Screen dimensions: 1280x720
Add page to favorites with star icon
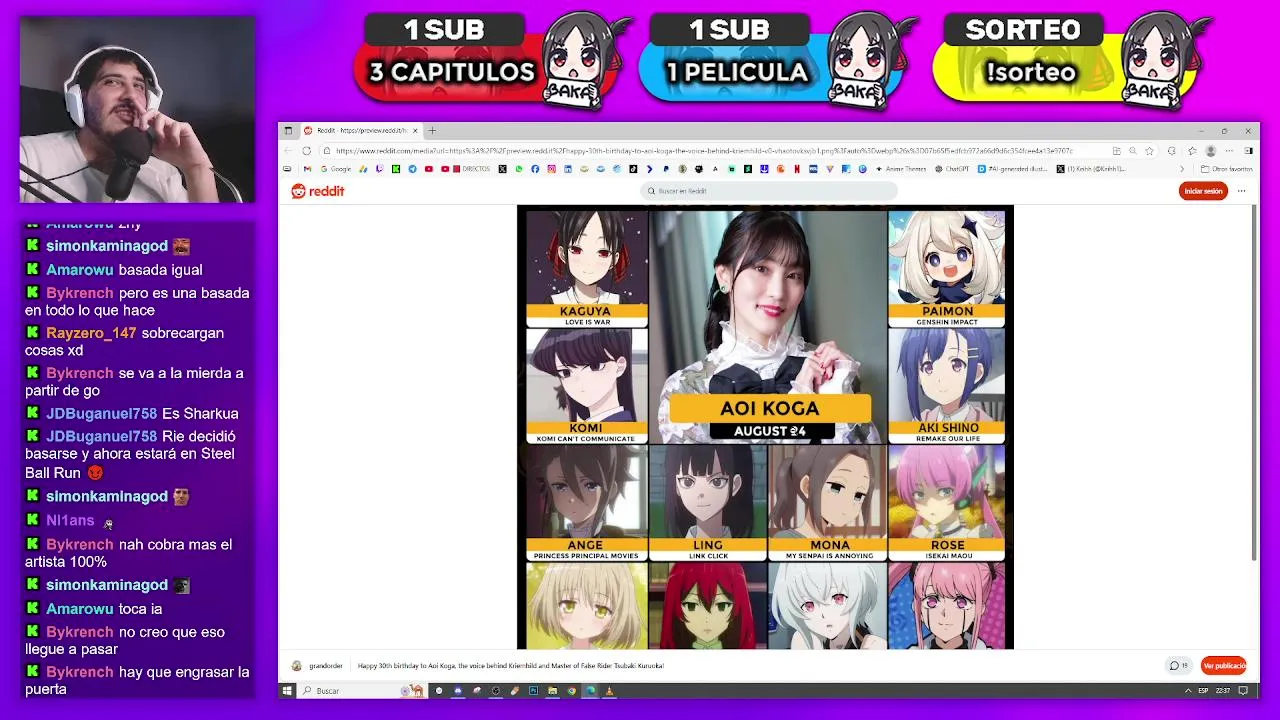point(1150,151)
